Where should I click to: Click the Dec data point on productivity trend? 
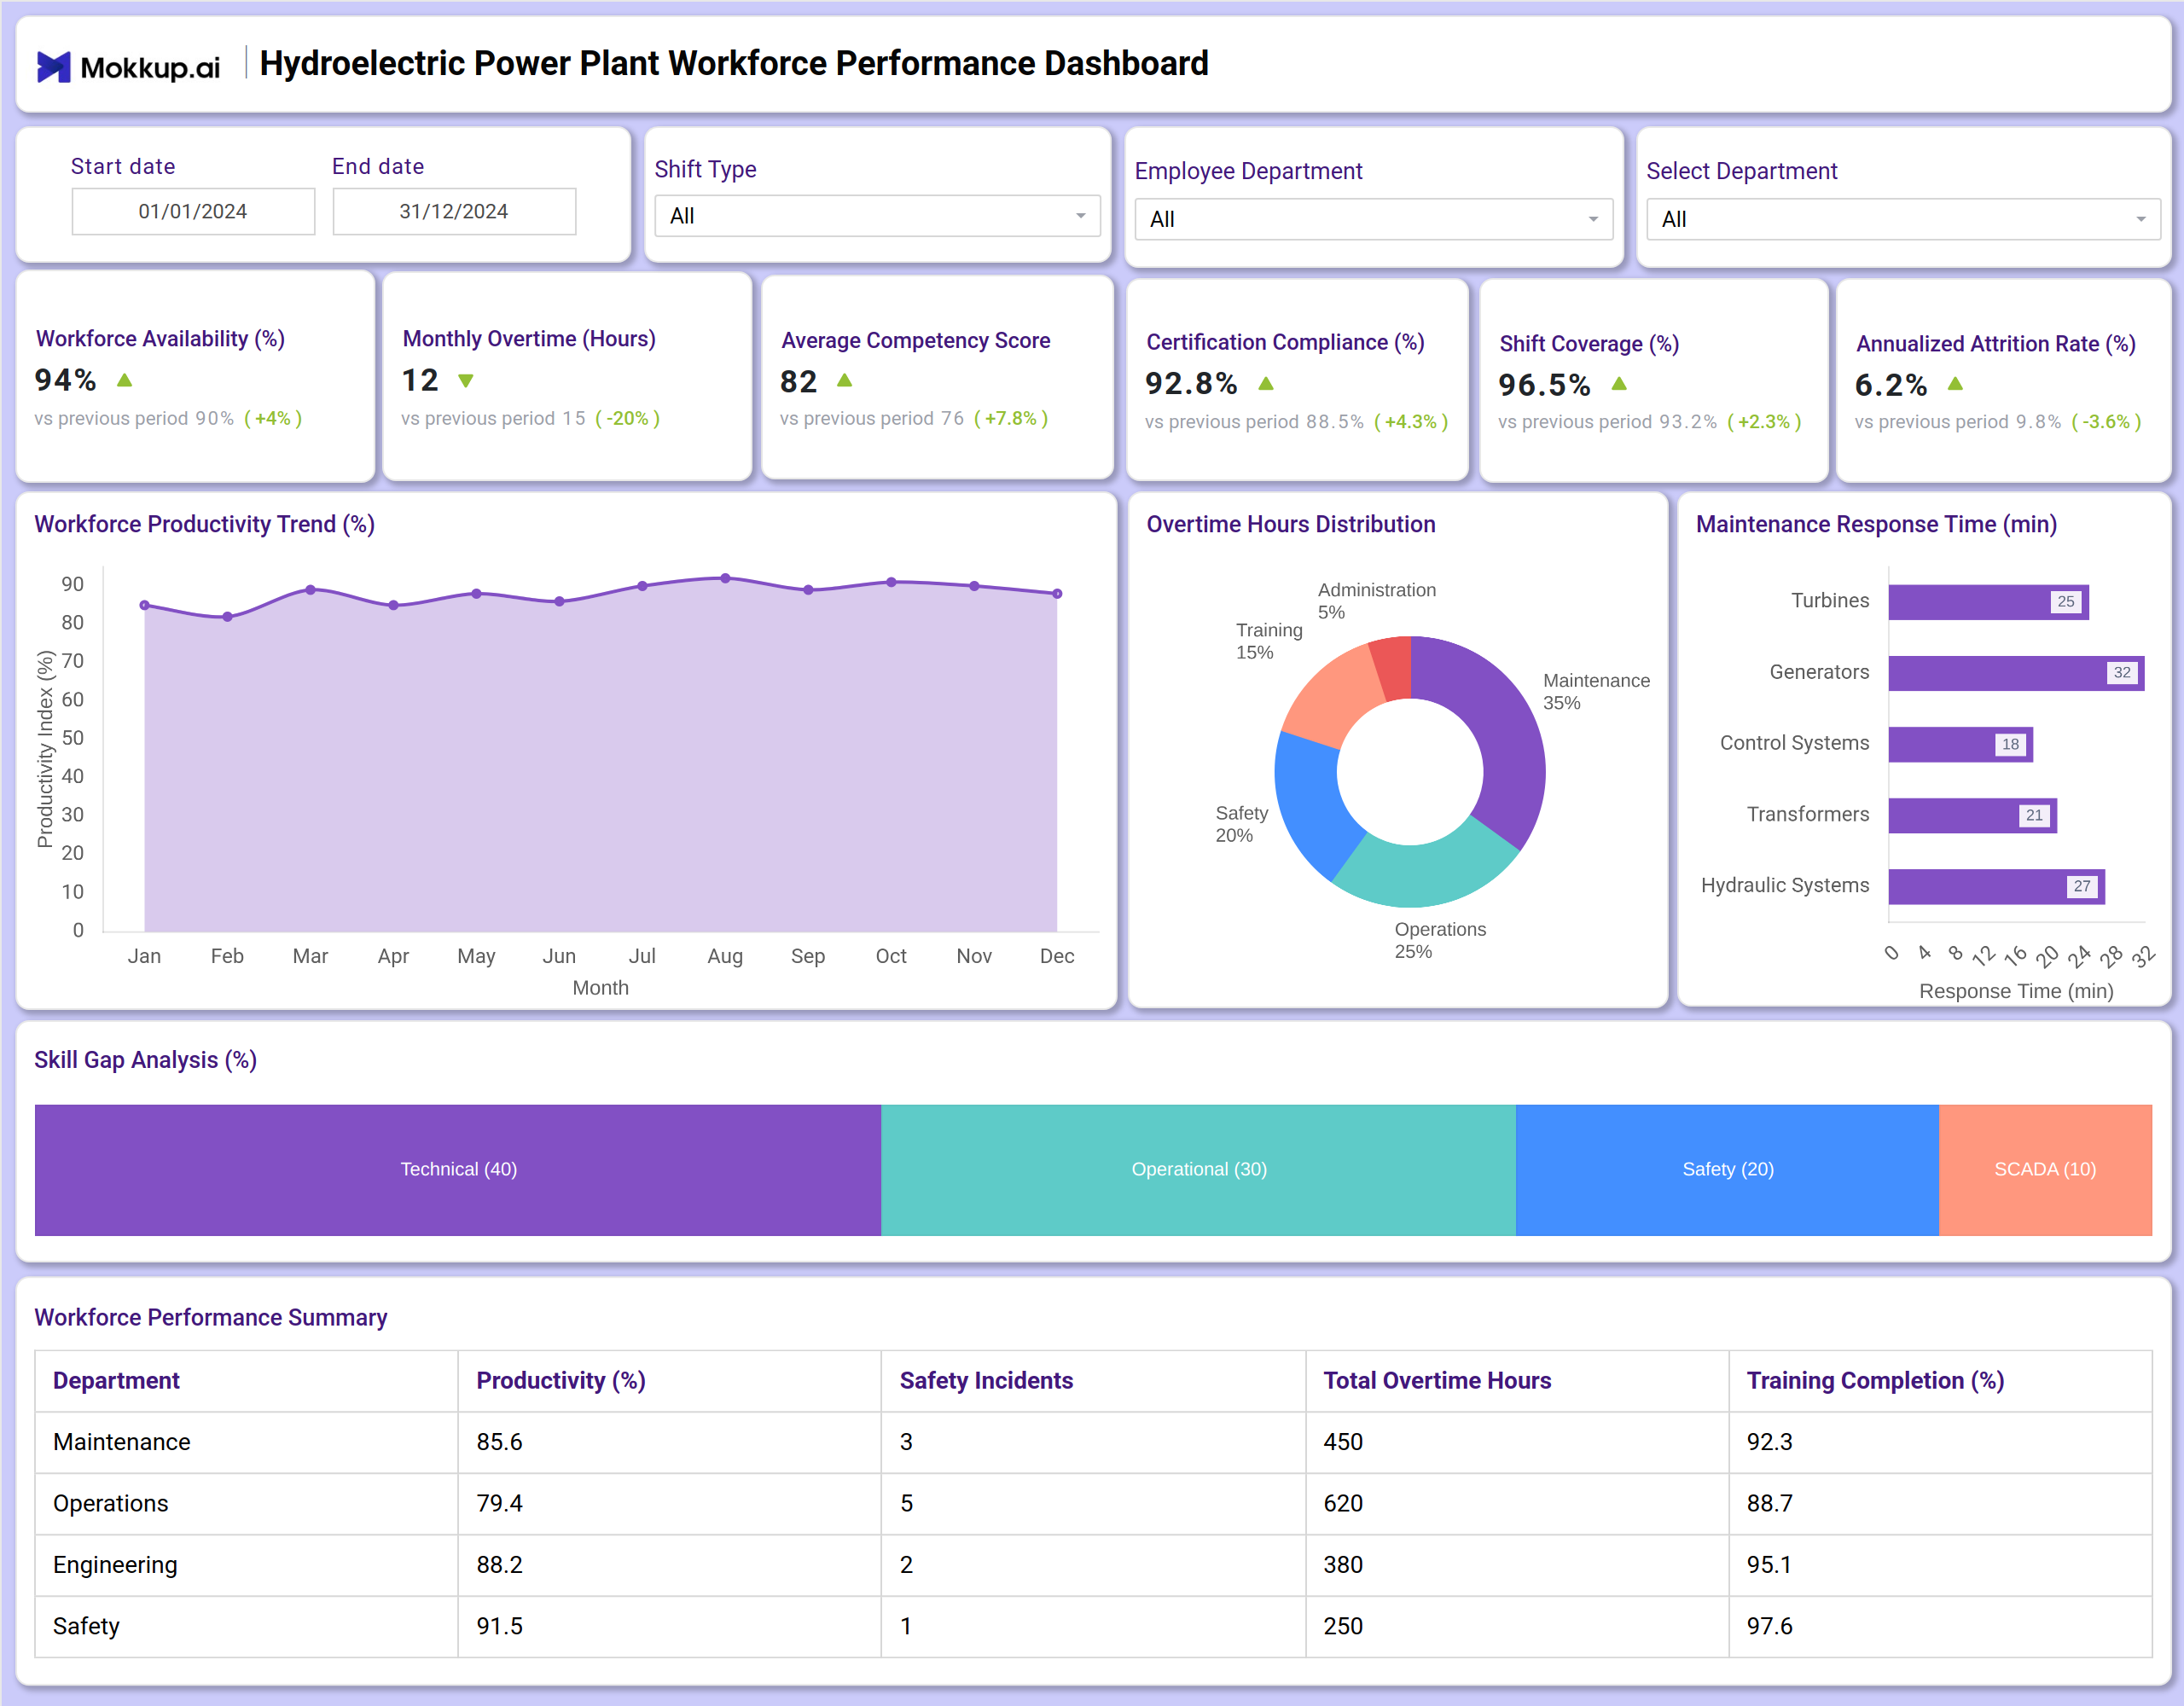[1057, 593]
